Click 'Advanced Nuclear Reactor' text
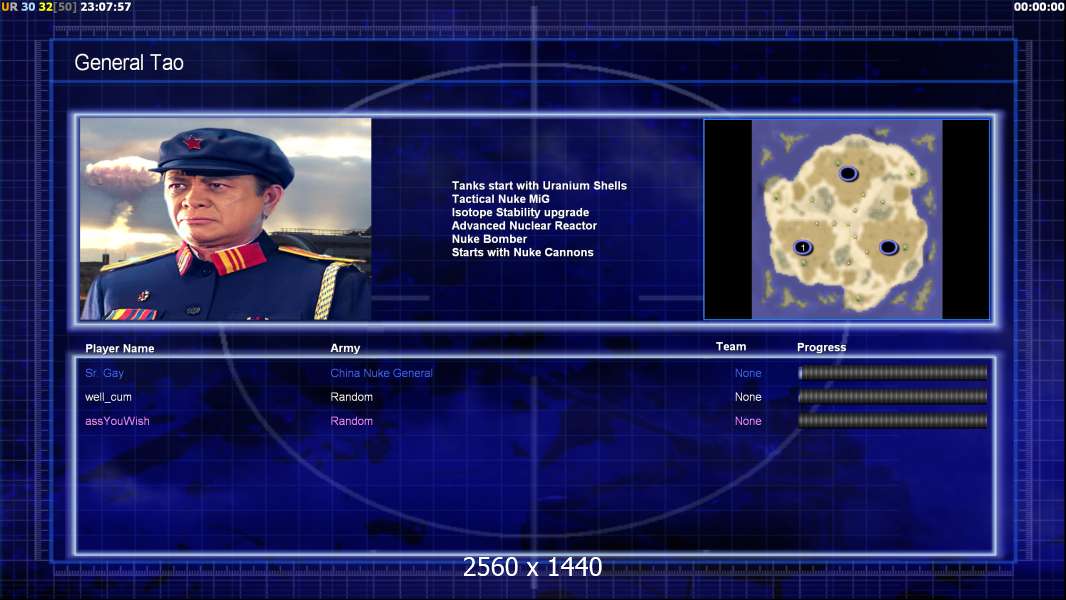 [524, 226]
